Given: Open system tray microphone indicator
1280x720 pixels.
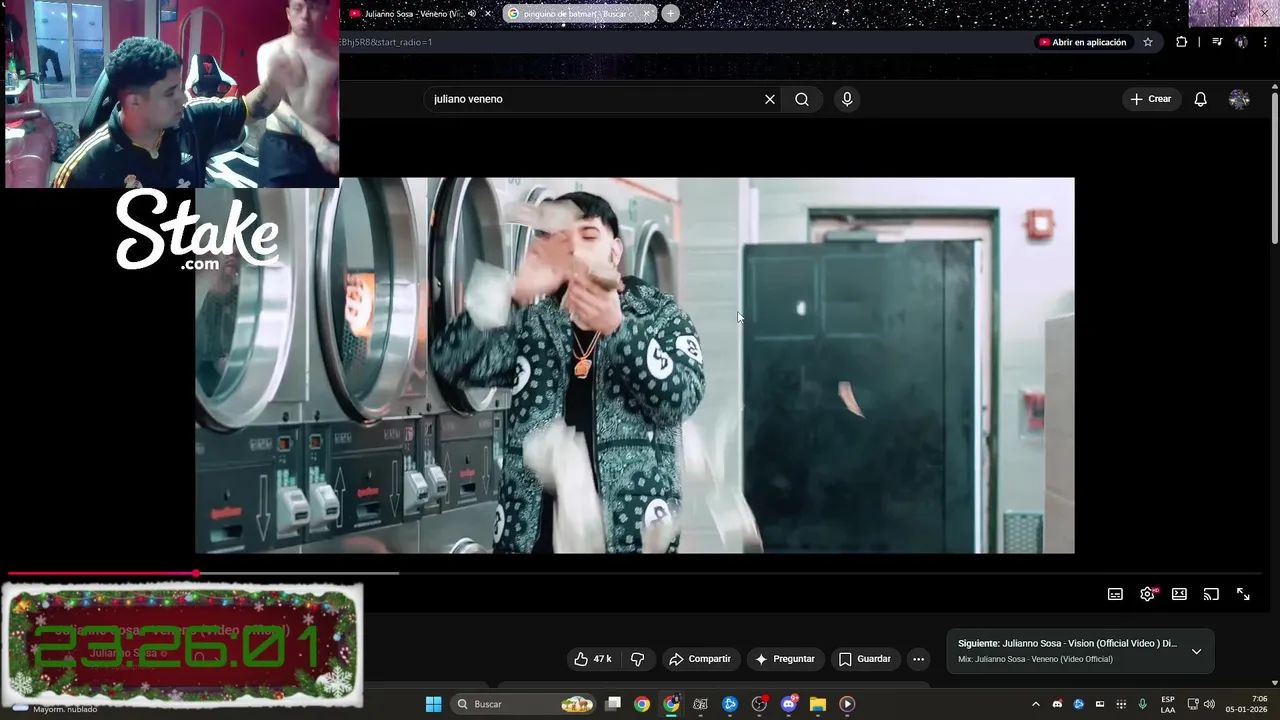Looking at the screenshot, I should [x=1142, y=704].
